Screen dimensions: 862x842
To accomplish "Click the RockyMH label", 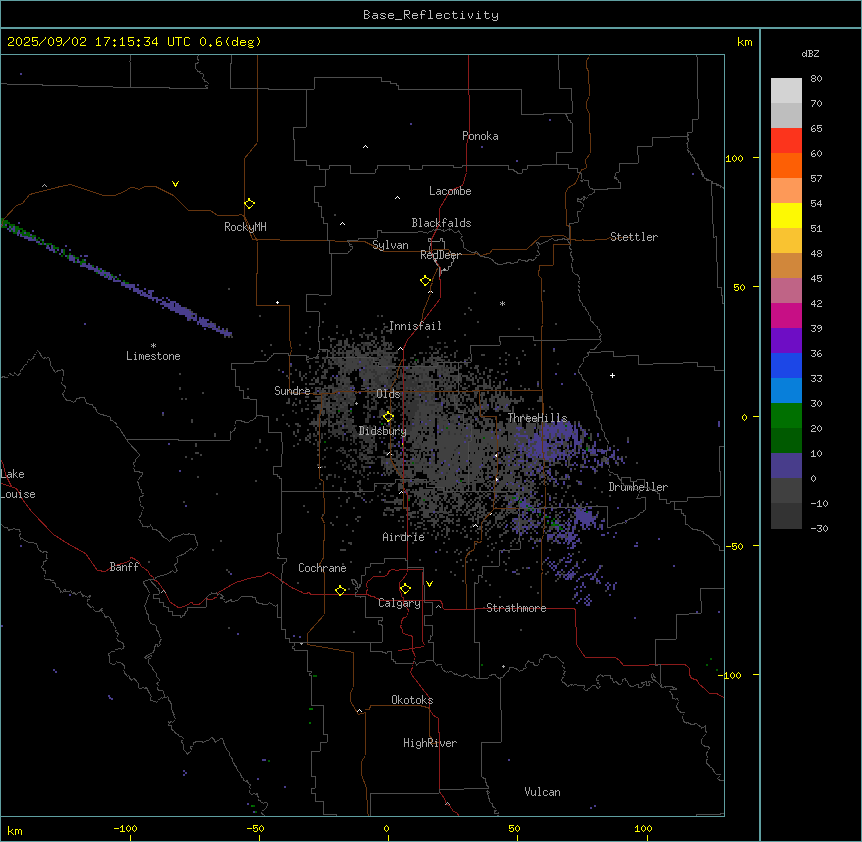I will [x=245, y=227].
